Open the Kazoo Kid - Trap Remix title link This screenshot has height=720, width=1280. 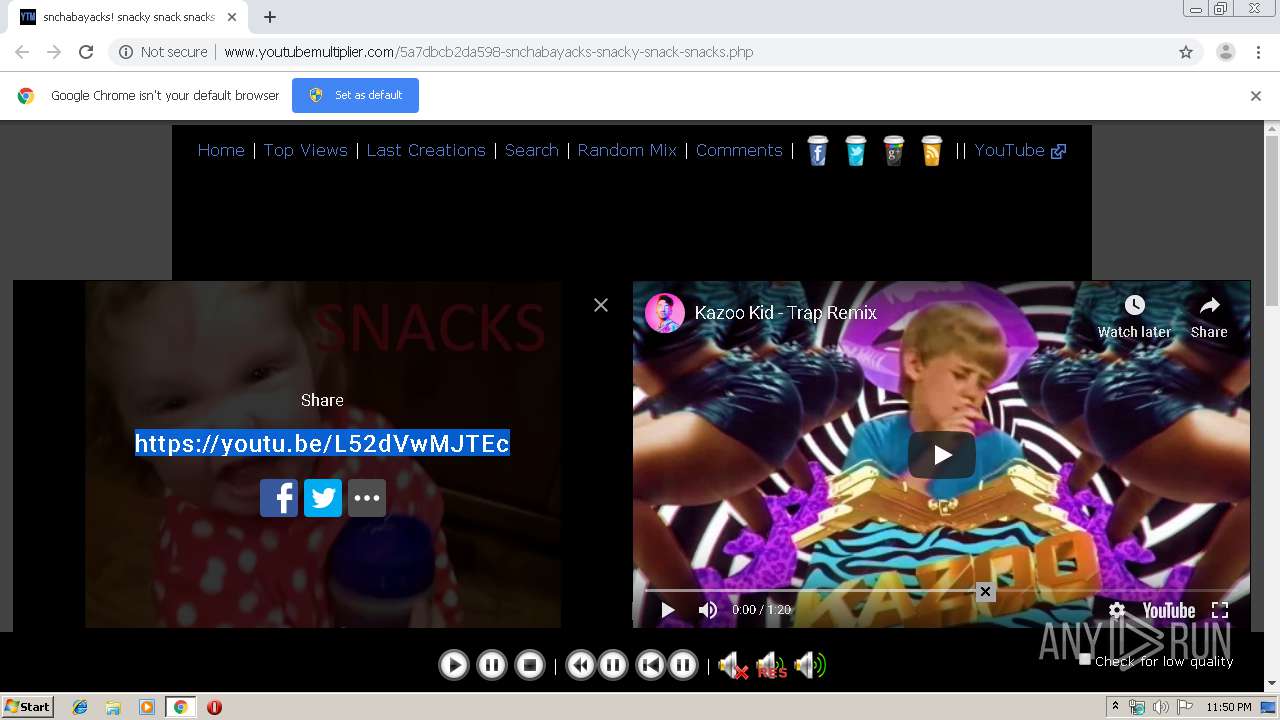[785, 313]
